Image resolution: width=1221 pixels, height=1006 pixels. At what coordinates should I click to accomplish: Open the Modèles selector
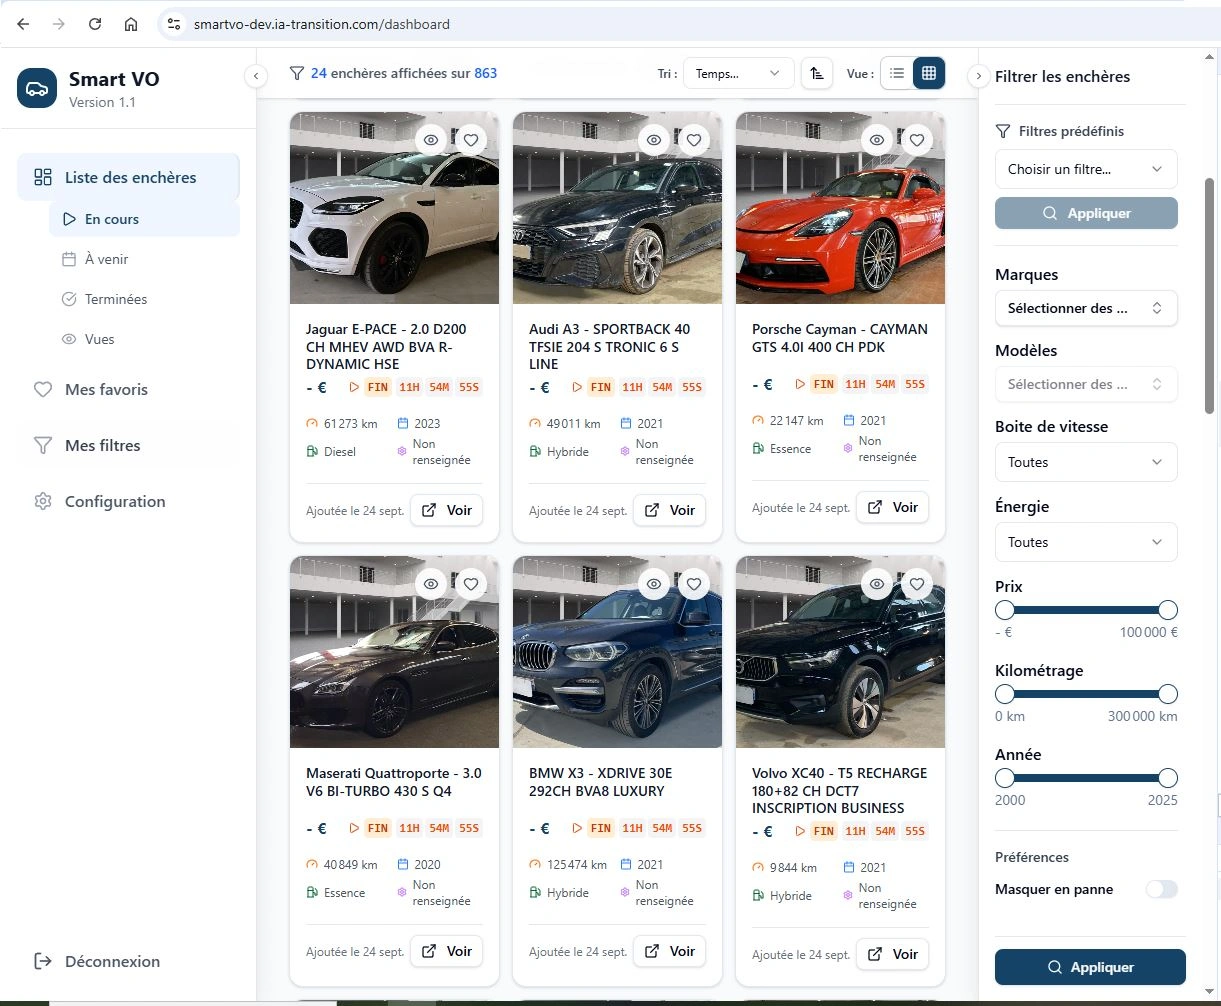tap(1086, 384)
